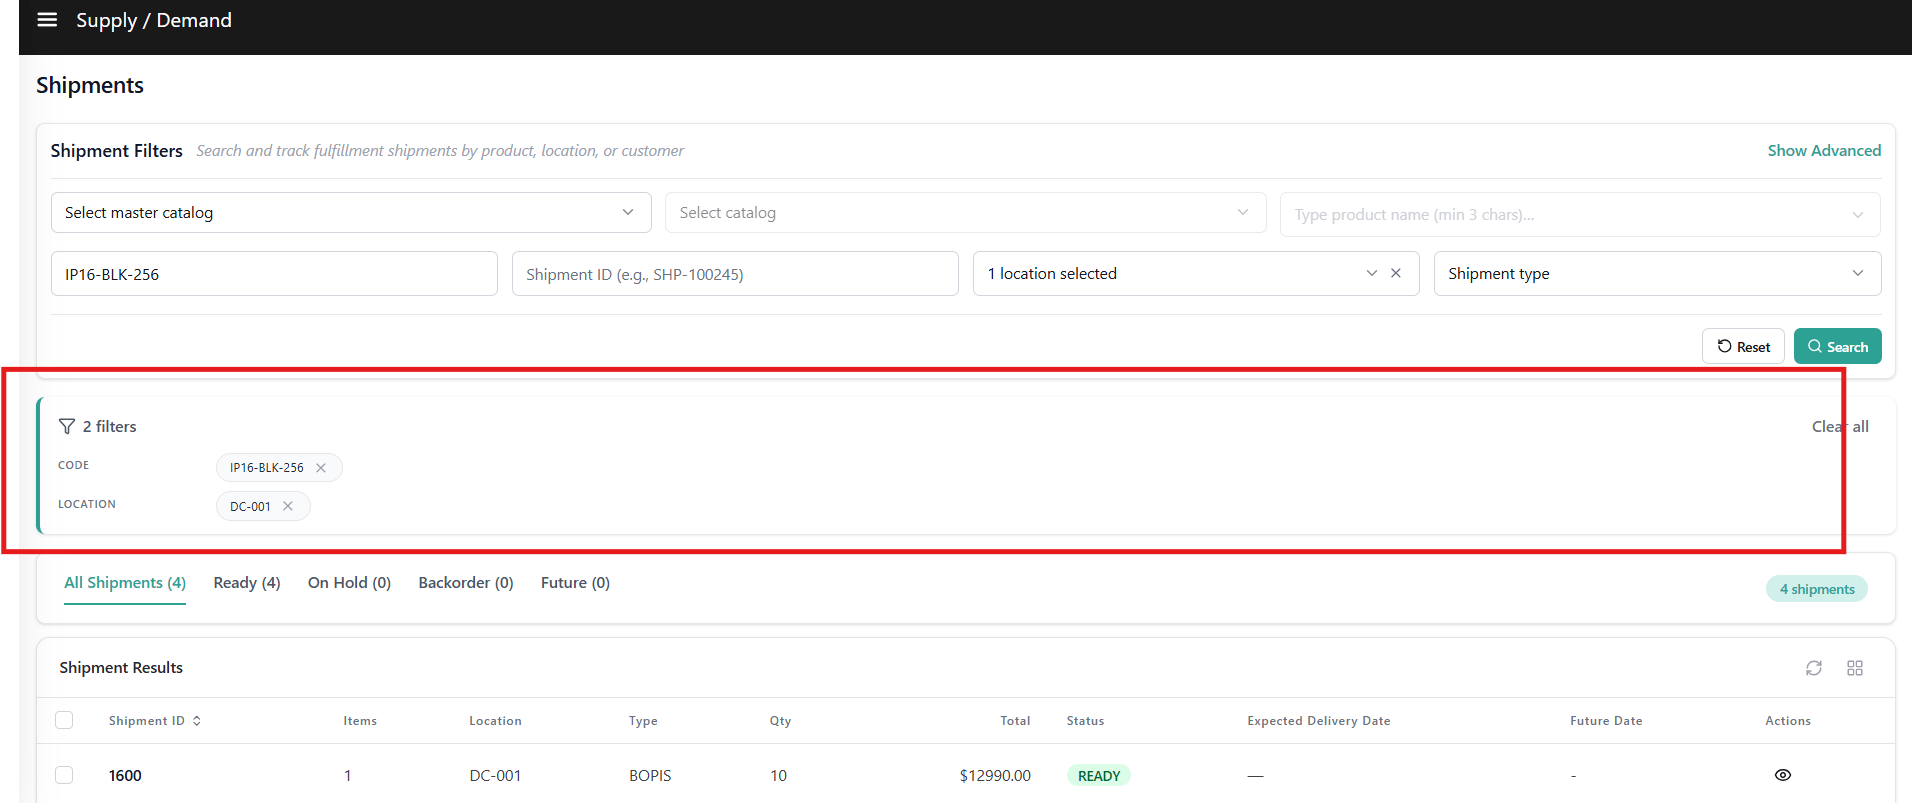Open the Shipment type dropdown
Image resolution: width=1912 pixels, height=803 pixels.
[1657, 273]
